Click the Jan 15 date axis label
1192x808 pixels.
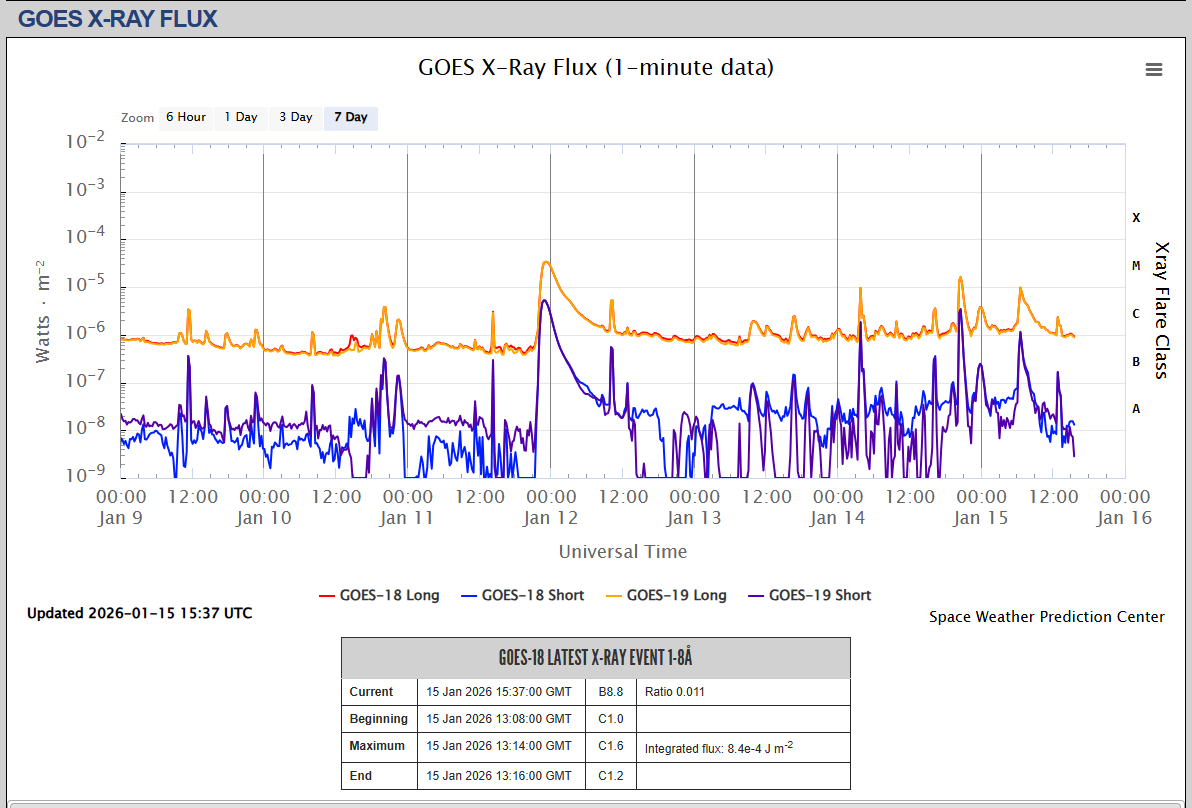pos(980,518)
